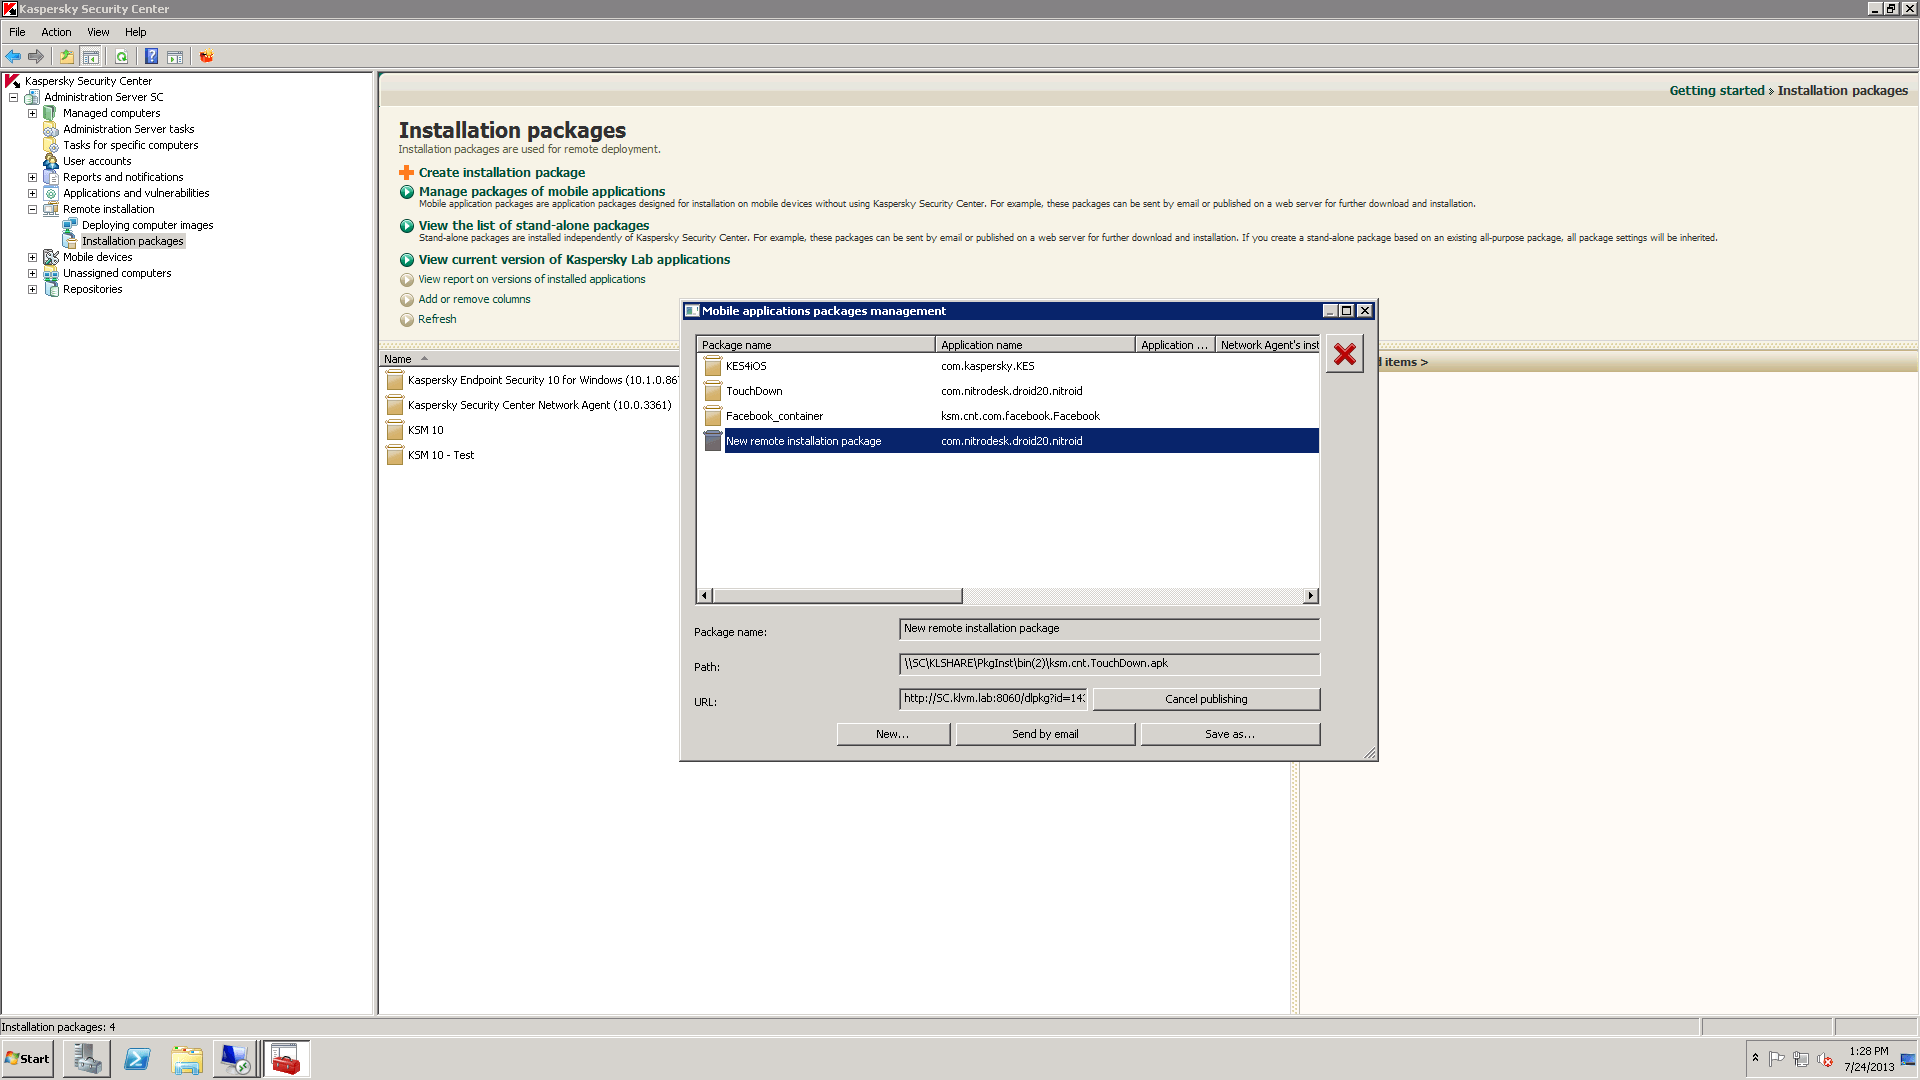Click the red toolbox toolbar icon
This screenshot has width=1920, height=1080.
[206, 56]
